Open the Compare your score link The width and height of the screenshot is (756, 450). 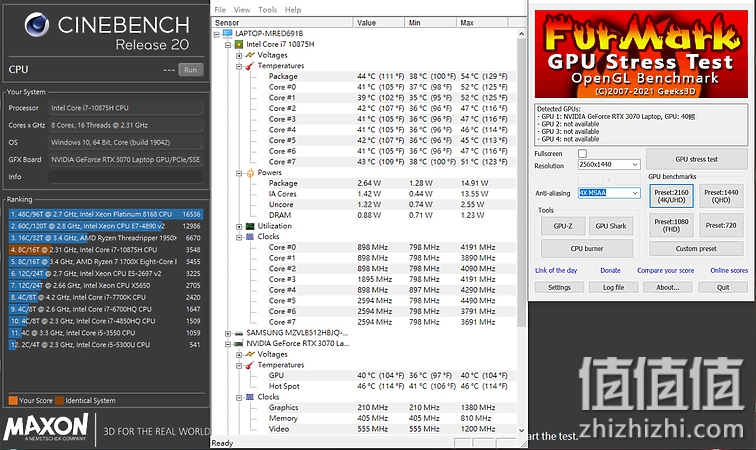click(665, 271)
